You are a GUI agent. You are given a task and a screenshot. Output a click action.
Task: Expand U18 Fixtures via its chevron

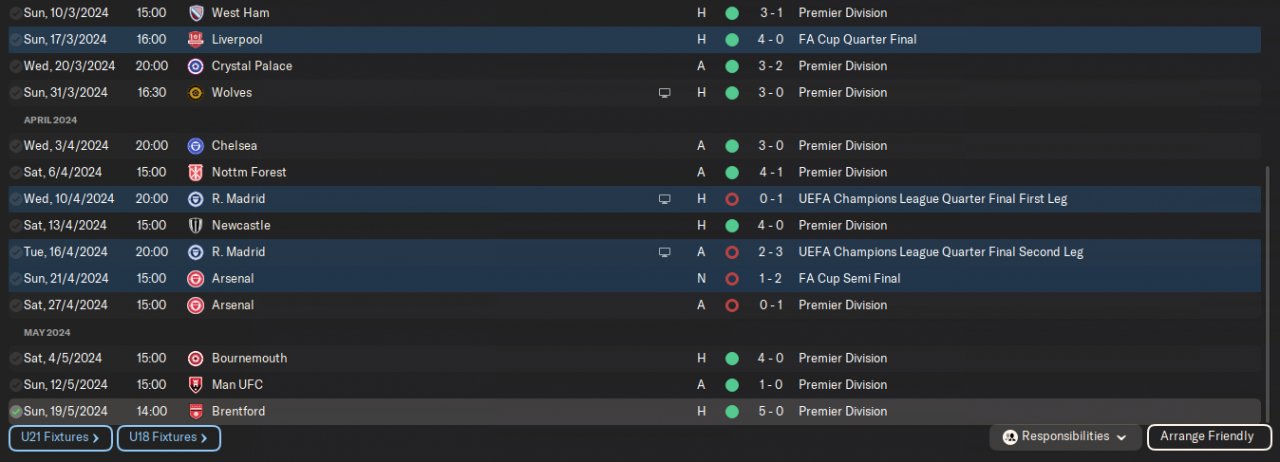[204, 437]
